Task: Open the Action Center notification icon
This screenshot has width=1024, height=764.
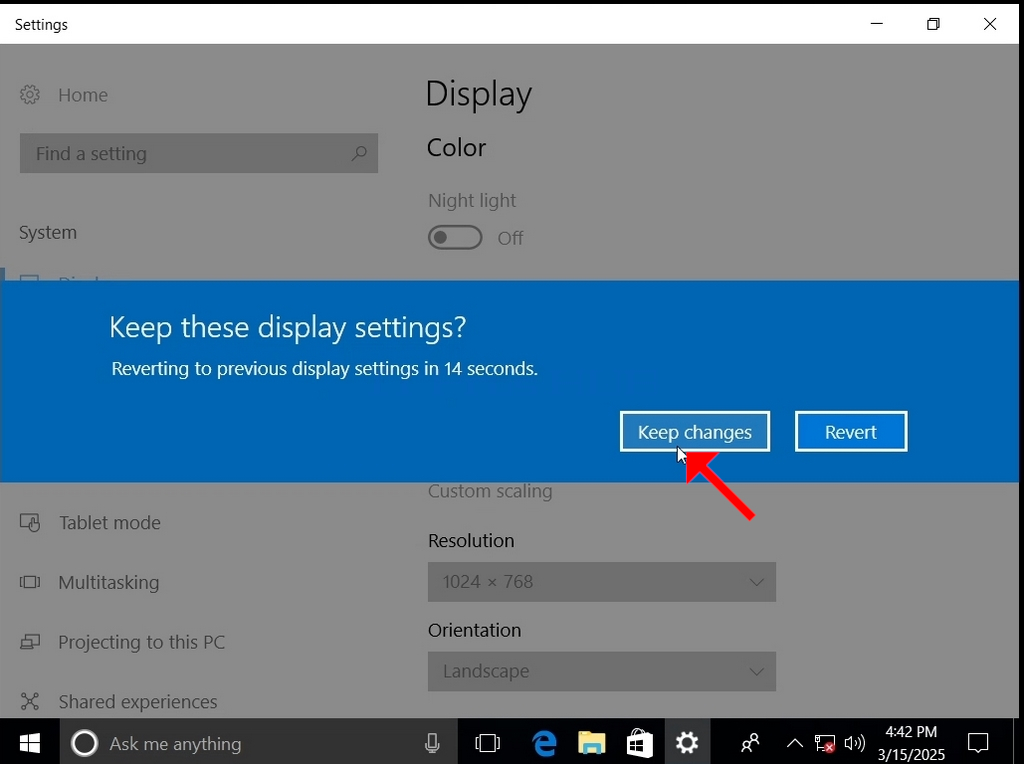Action: tap(978, 743)
